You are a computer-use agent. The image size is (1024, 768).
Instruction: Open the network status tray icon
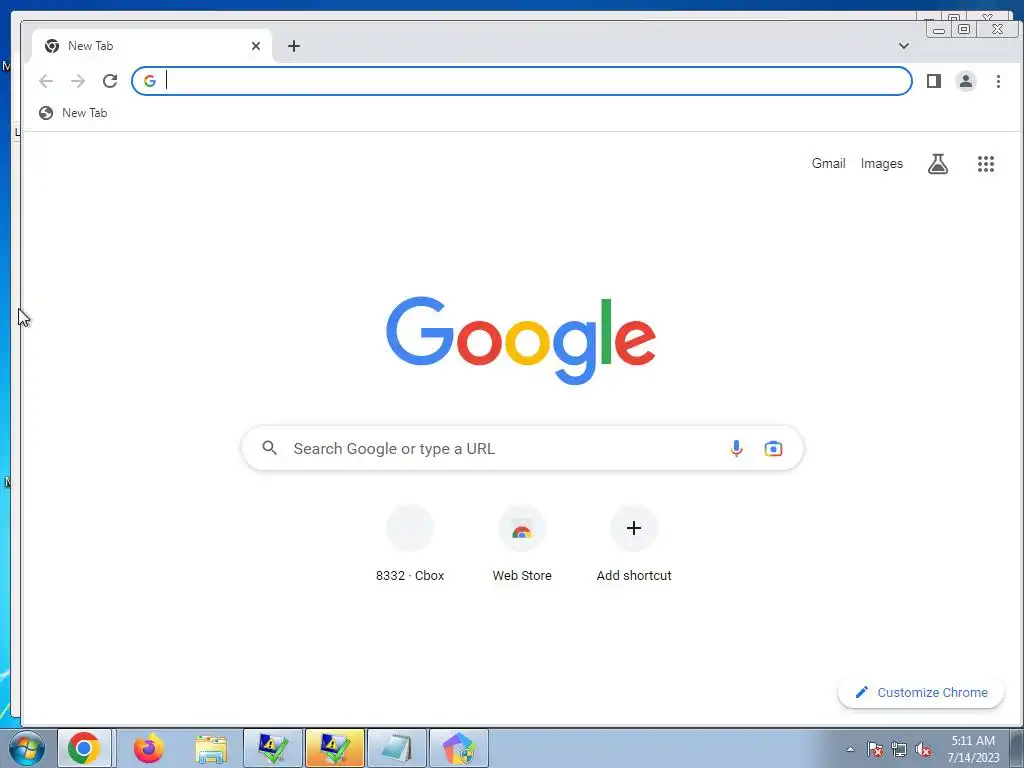point(899,749)
